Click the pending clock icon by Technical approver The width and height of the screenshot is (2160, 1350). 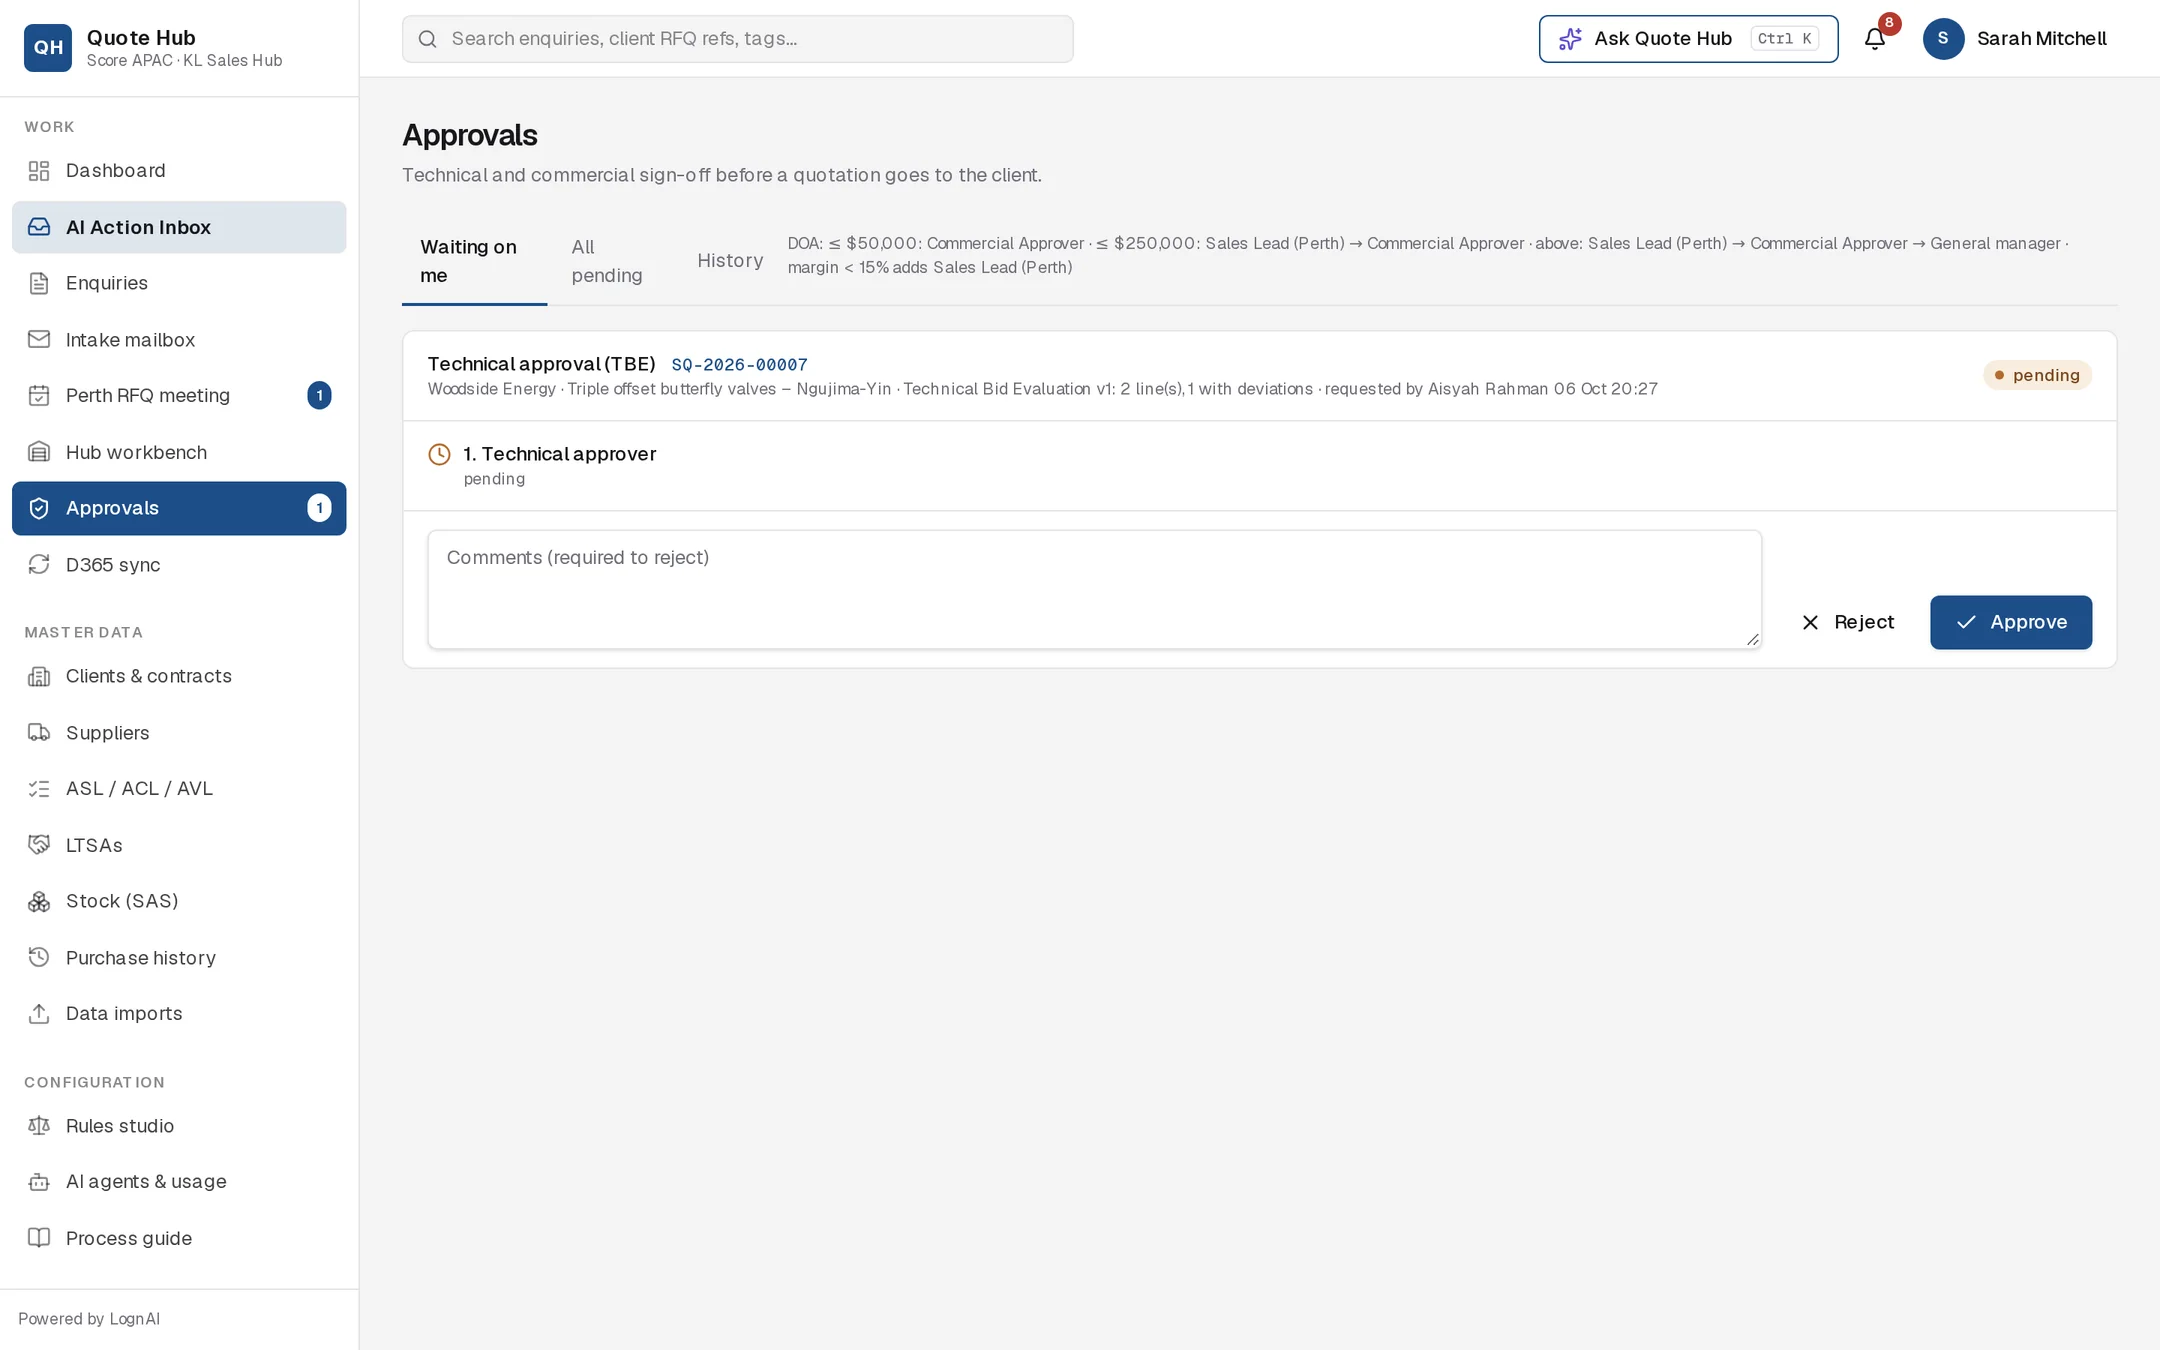tap(439, 455)
